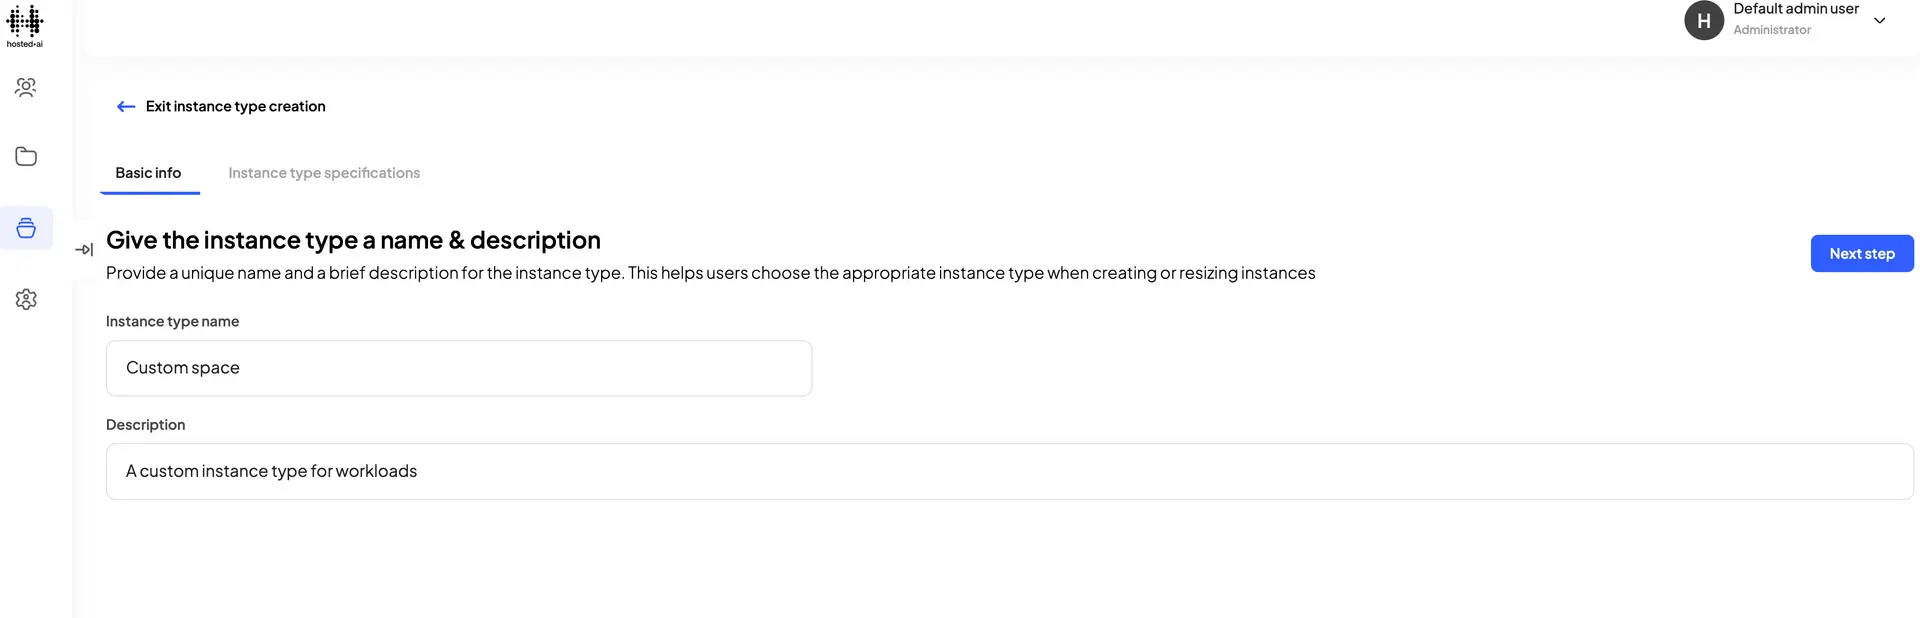1920x618 pixels.
Task: Click the folder icon in the sidebar
Action: pos(25,156)
